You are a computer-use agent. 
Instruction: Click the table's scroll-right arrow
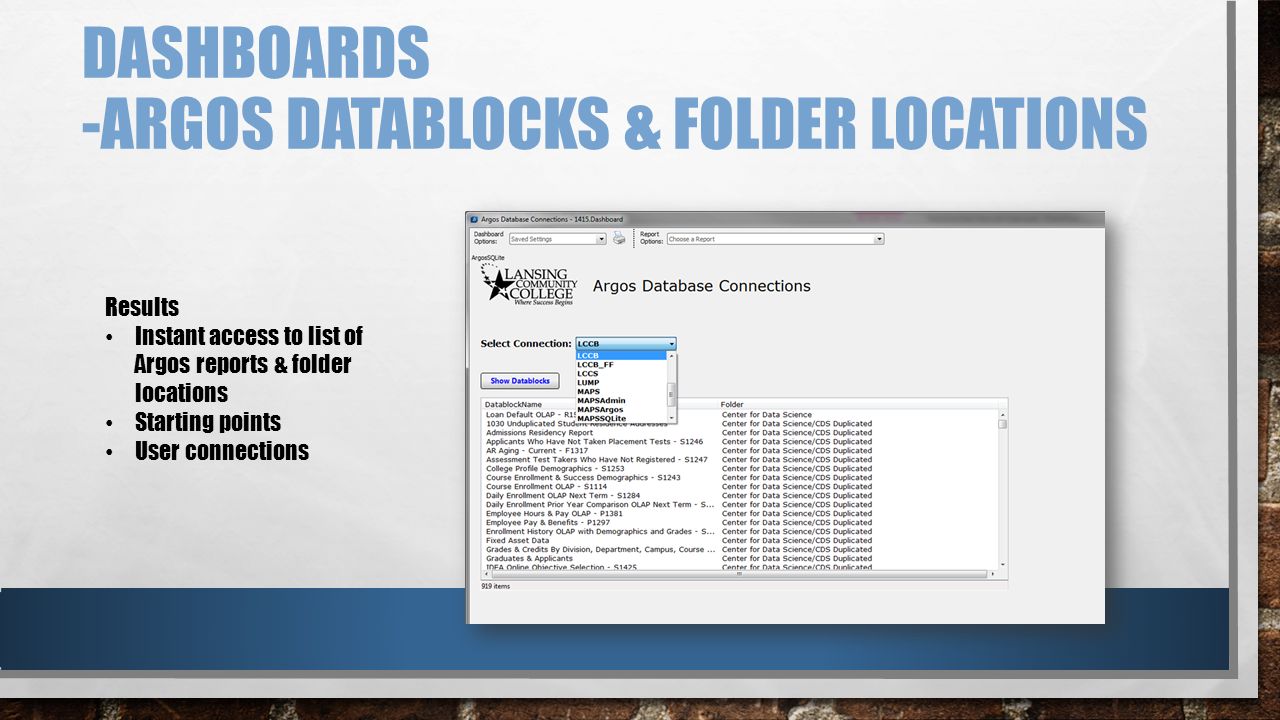coord(992,574)
